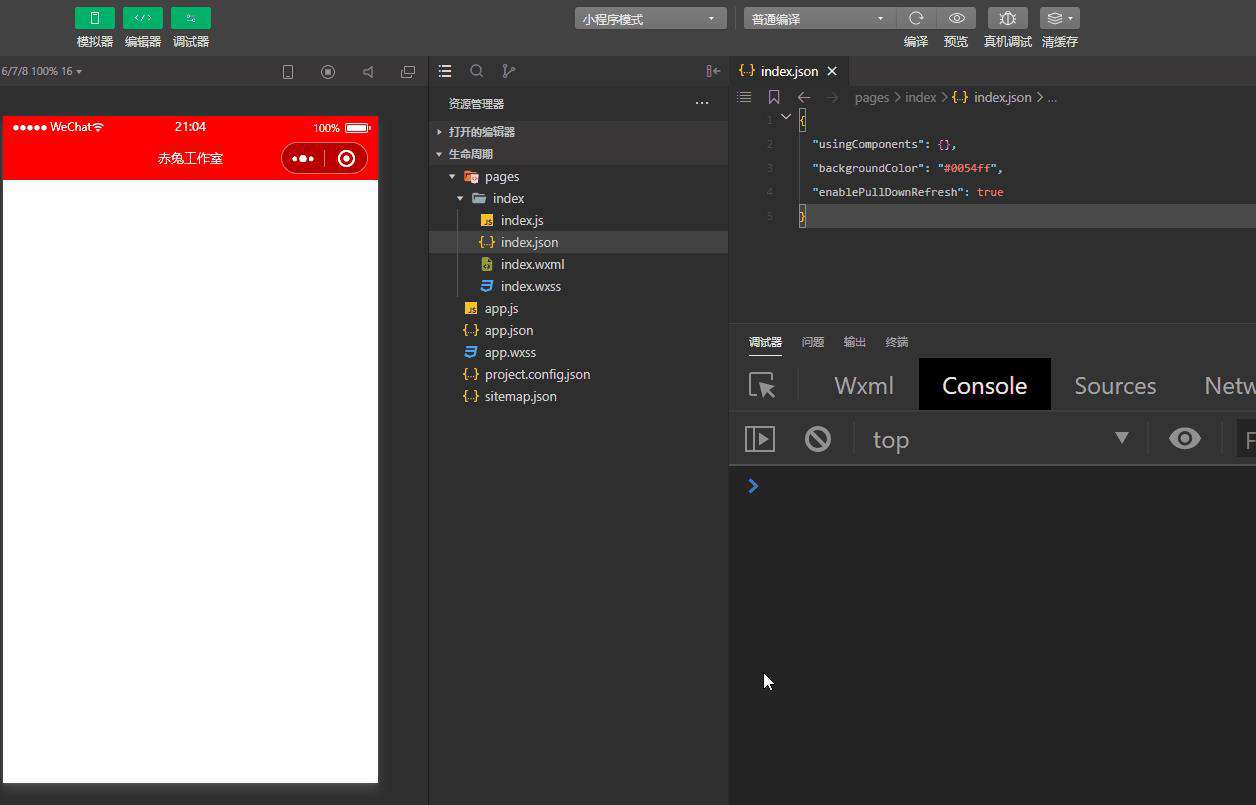Open index.js file
Screen dimensions: 1256x805
[578, 220]
